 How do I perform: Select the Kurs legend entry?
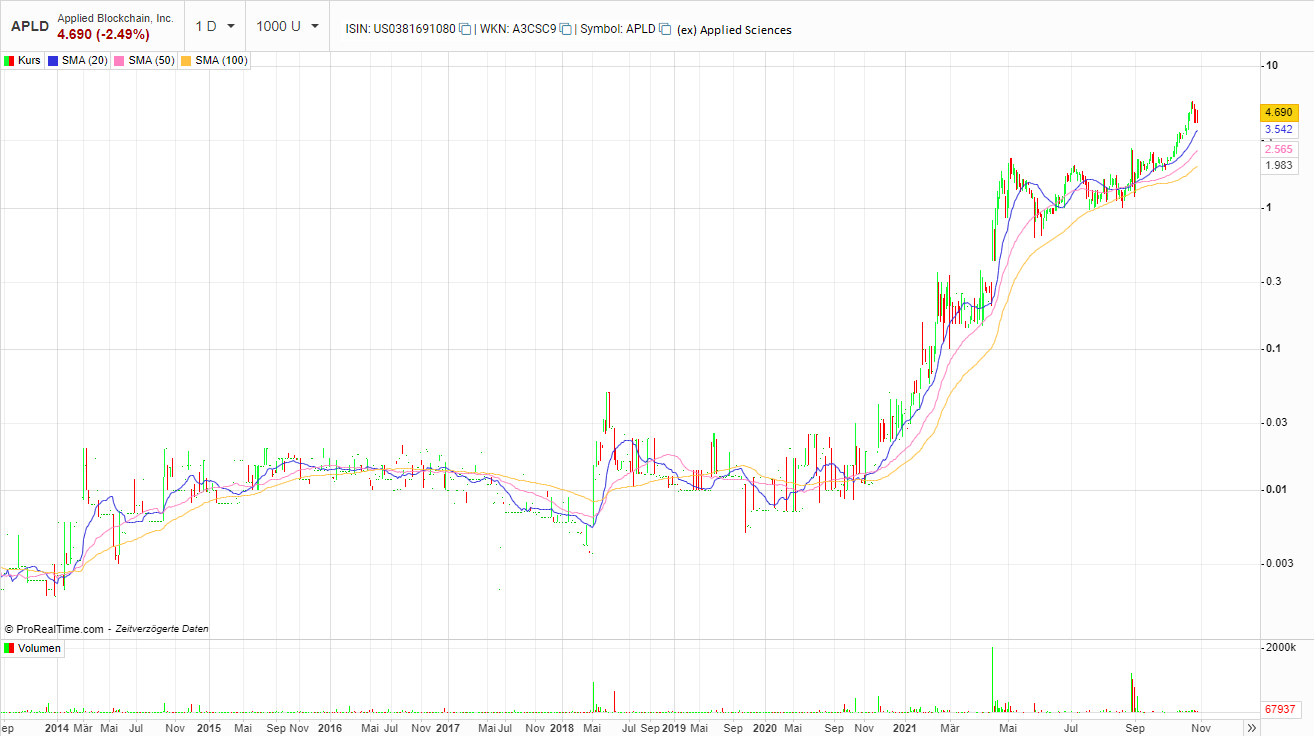[x=24, y=61]
